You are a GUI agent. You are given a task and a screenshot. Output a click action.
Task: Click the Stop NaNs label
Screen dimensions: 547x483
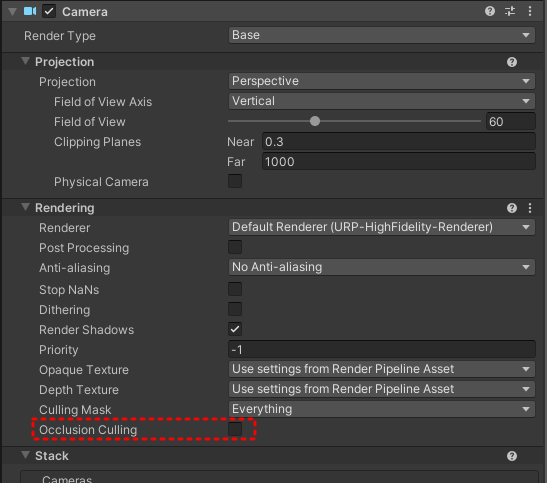(69, 290)
